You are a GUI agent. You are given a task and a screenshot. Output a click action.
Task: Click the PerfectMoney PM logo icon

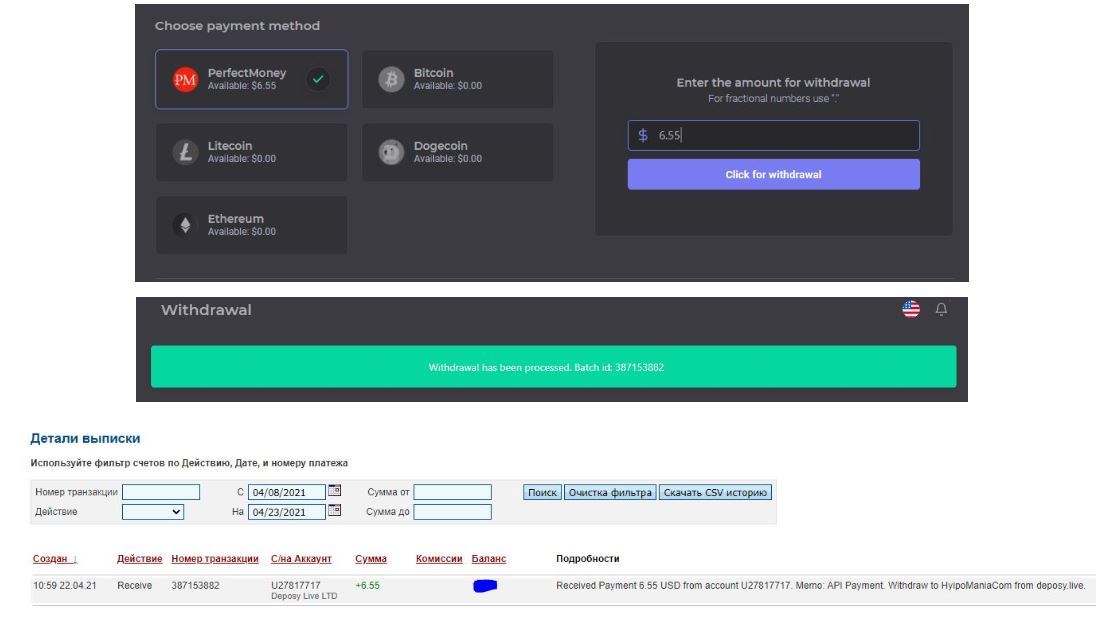click(x=186, y=79)
